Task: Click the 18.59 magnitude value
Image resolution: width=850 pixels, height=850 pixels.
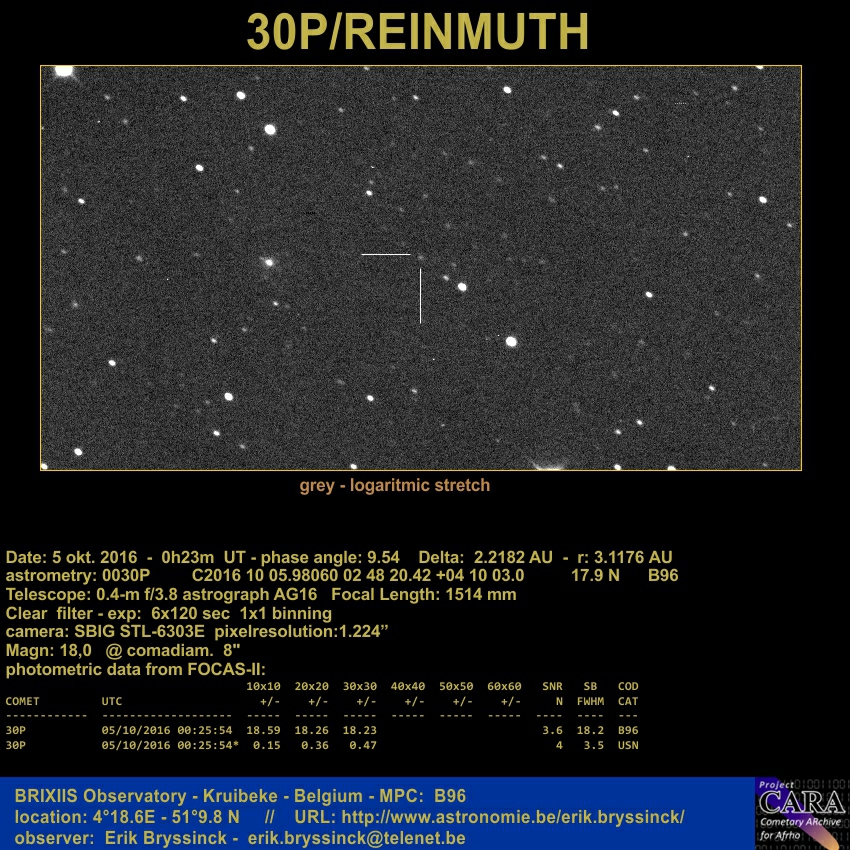Action: [x=263, y=730]
